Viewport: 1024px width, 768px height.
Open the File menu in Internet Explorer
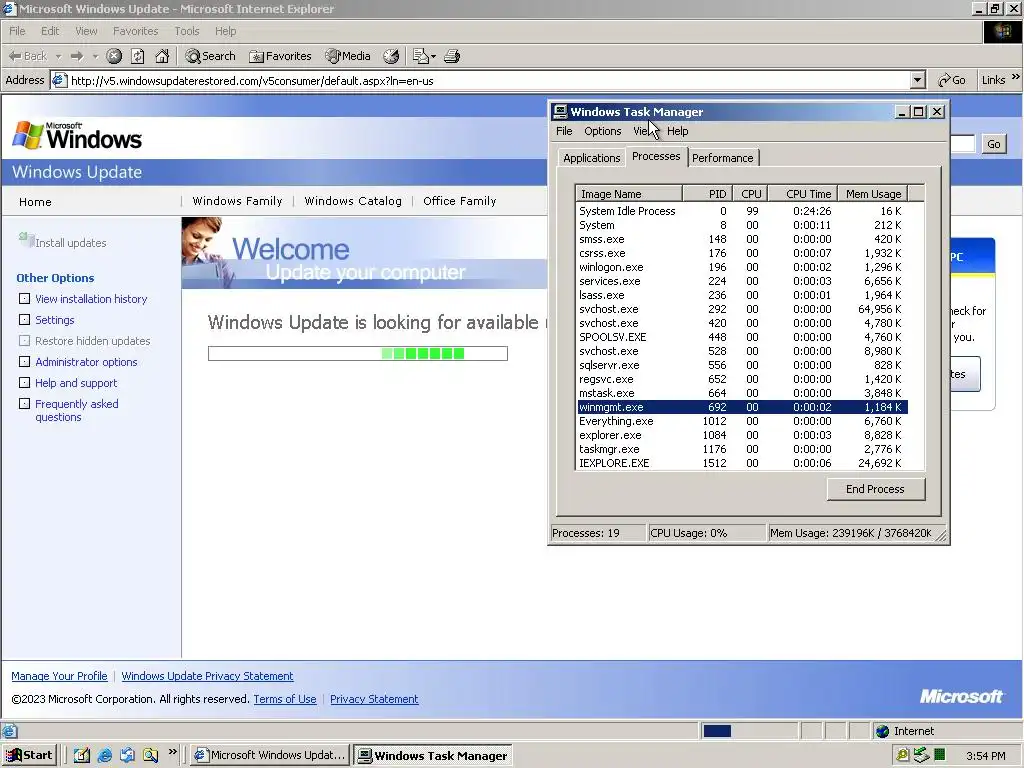tap(17, 31)
